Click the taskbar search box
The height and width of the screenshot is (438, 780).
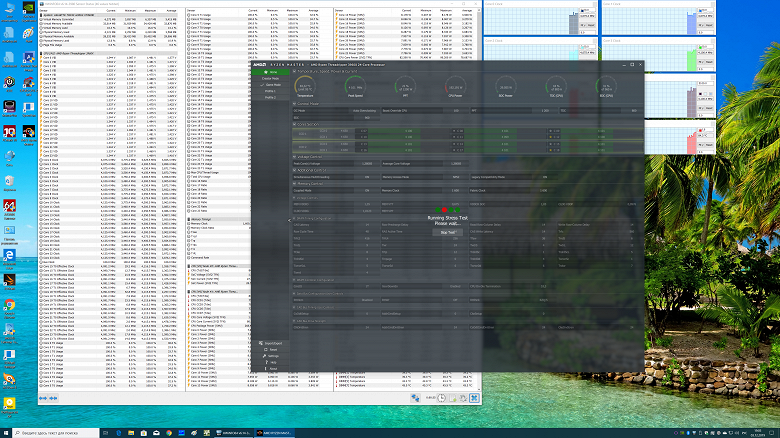(56, 433)
